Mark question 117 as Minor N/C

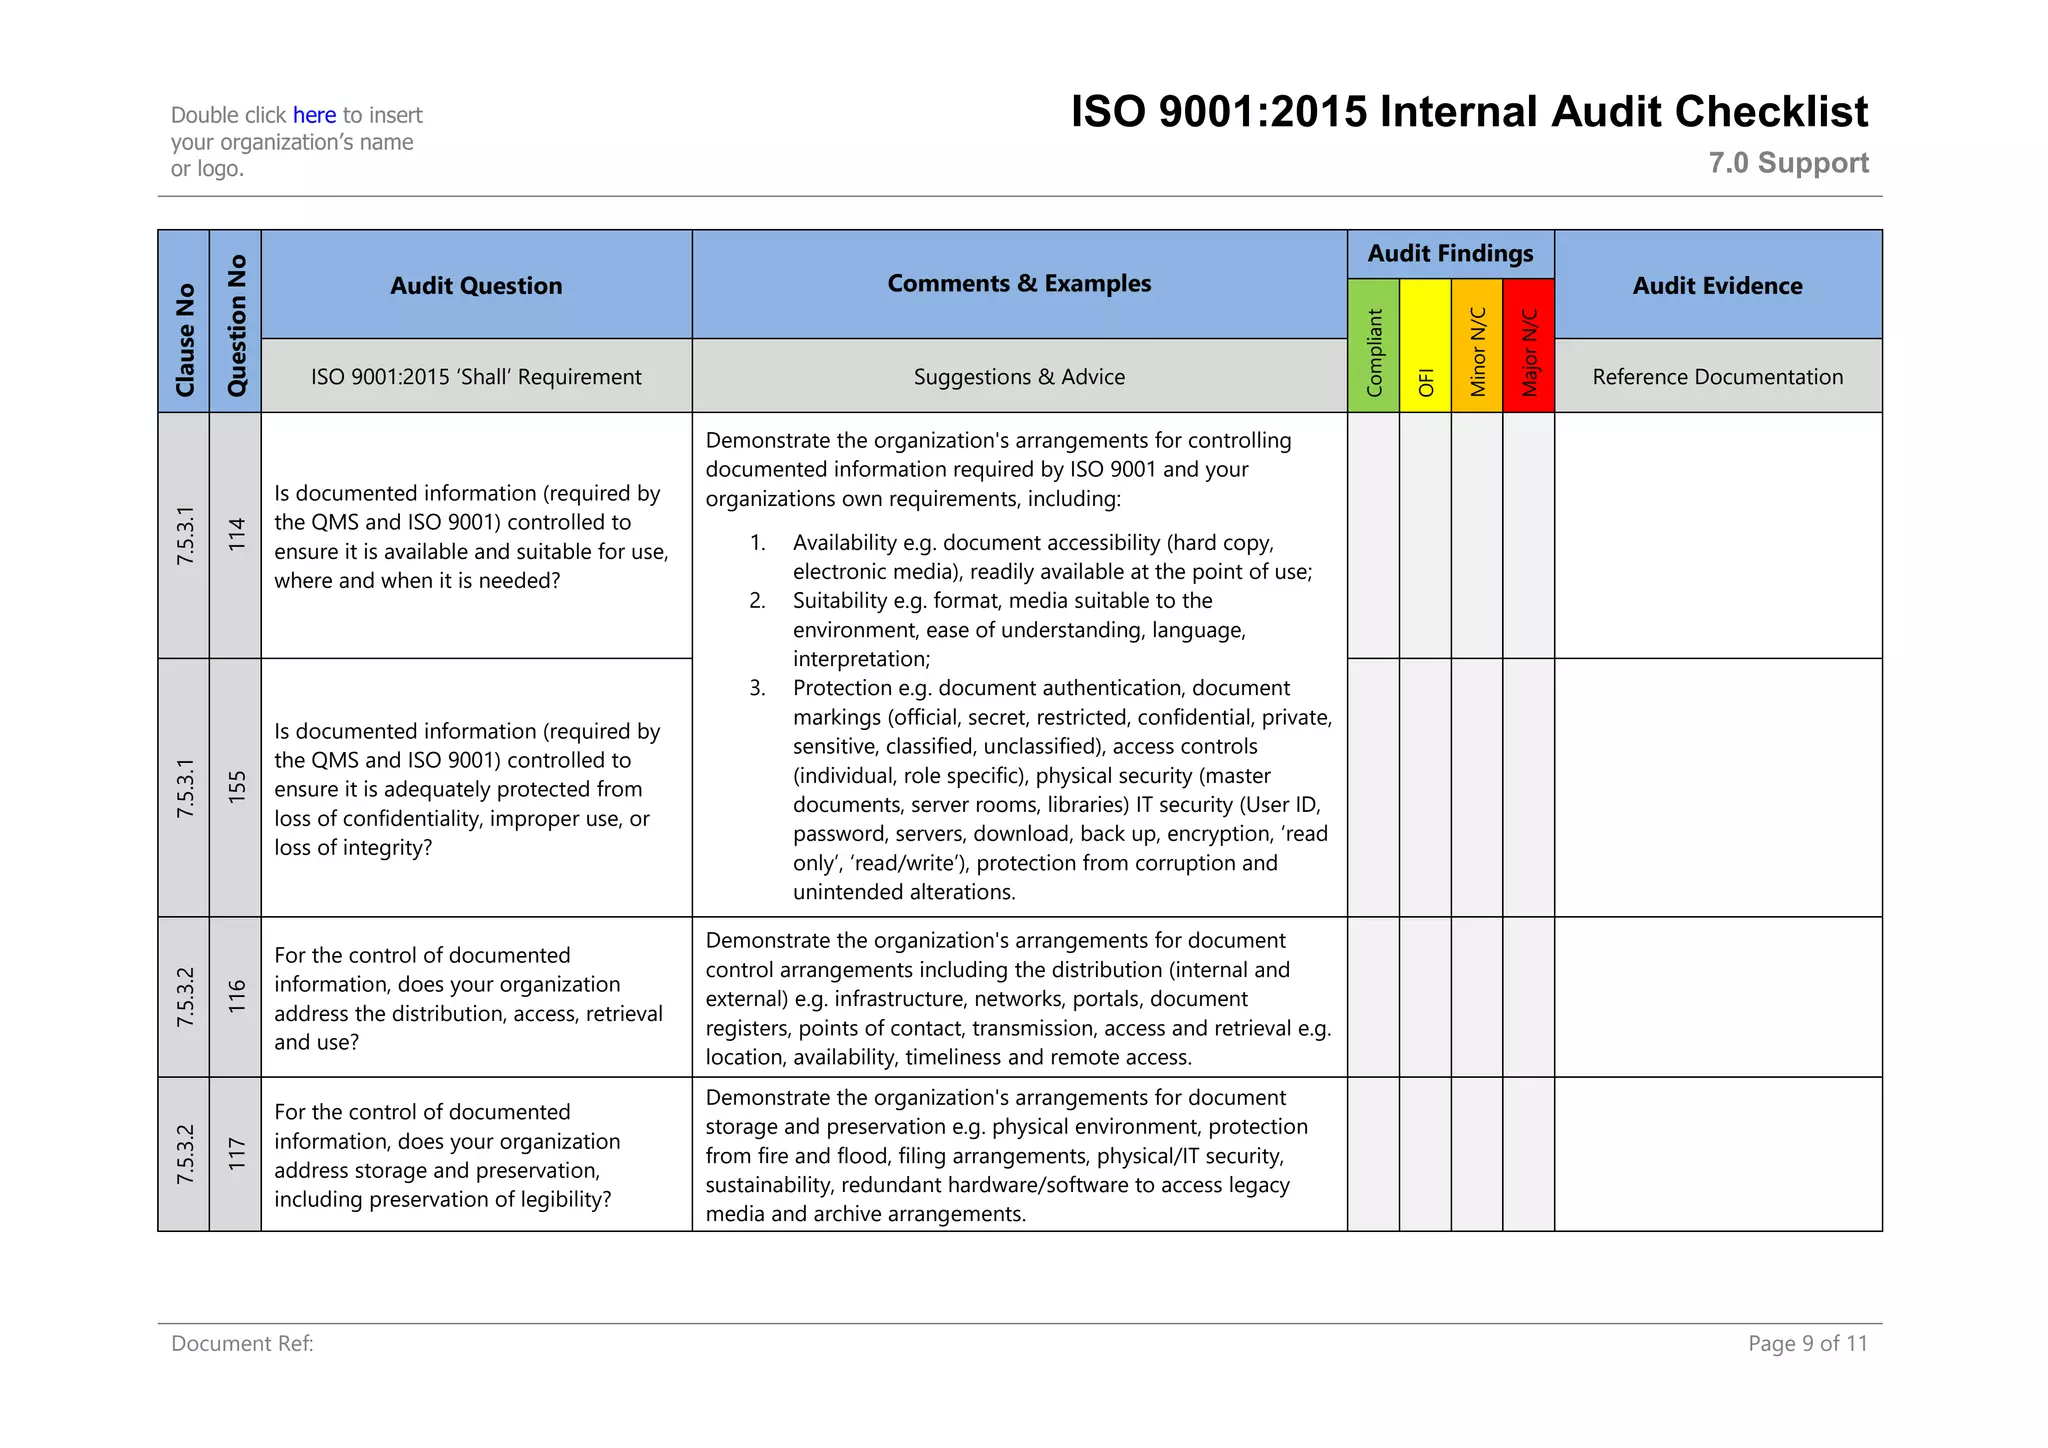click(1477, 1154)
